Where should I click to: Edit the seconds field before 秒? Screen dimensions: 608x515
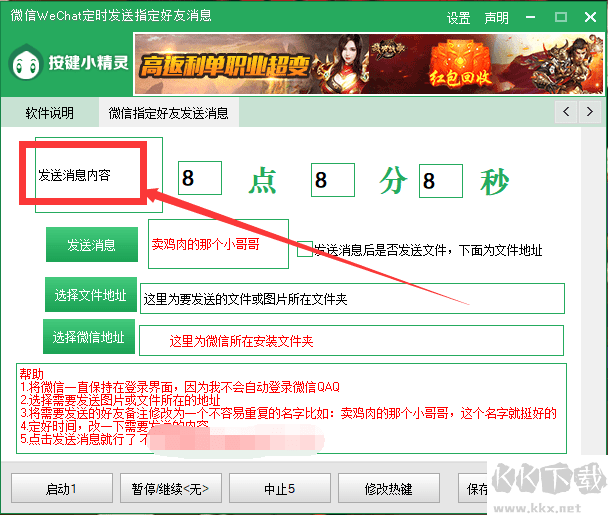tap(440, 181)
